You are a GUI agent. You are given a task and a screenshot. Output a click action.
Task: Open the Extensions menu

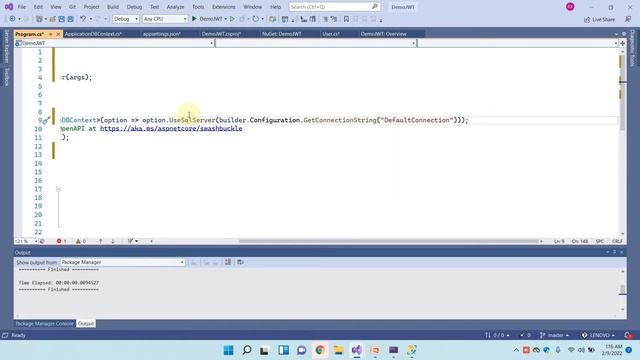(x=224, y=7)
